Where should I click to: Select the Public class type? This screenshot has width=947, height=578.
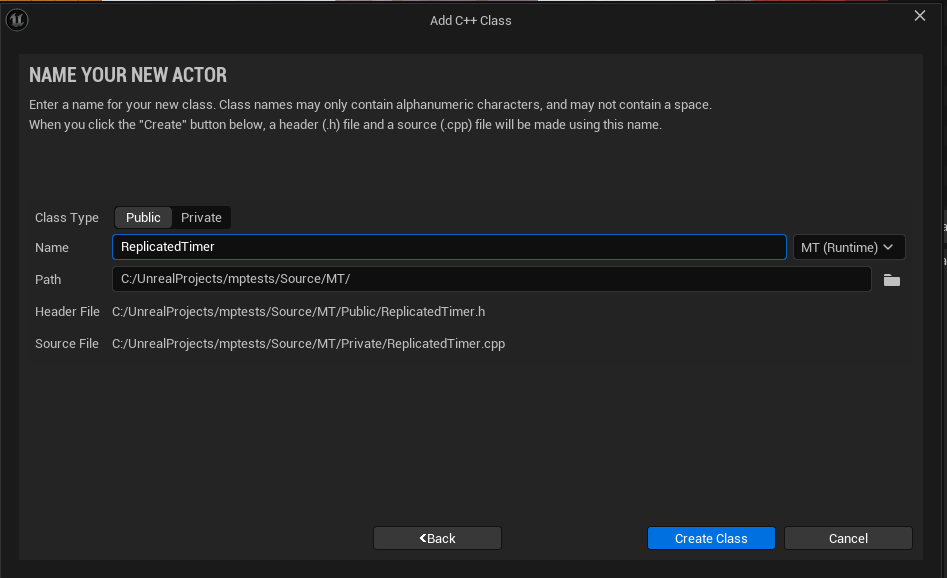point(143,217)
